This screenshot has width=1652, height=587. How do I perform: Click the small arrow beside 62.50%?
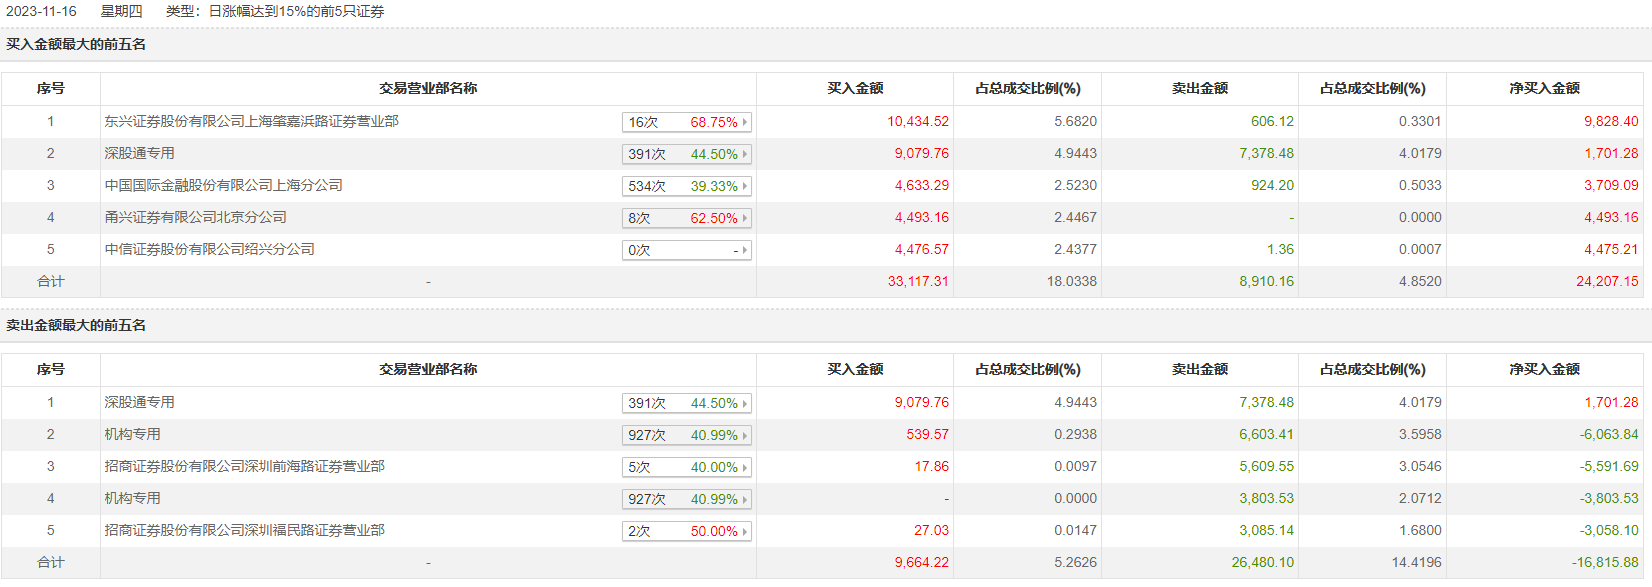[x=745, y=218]
